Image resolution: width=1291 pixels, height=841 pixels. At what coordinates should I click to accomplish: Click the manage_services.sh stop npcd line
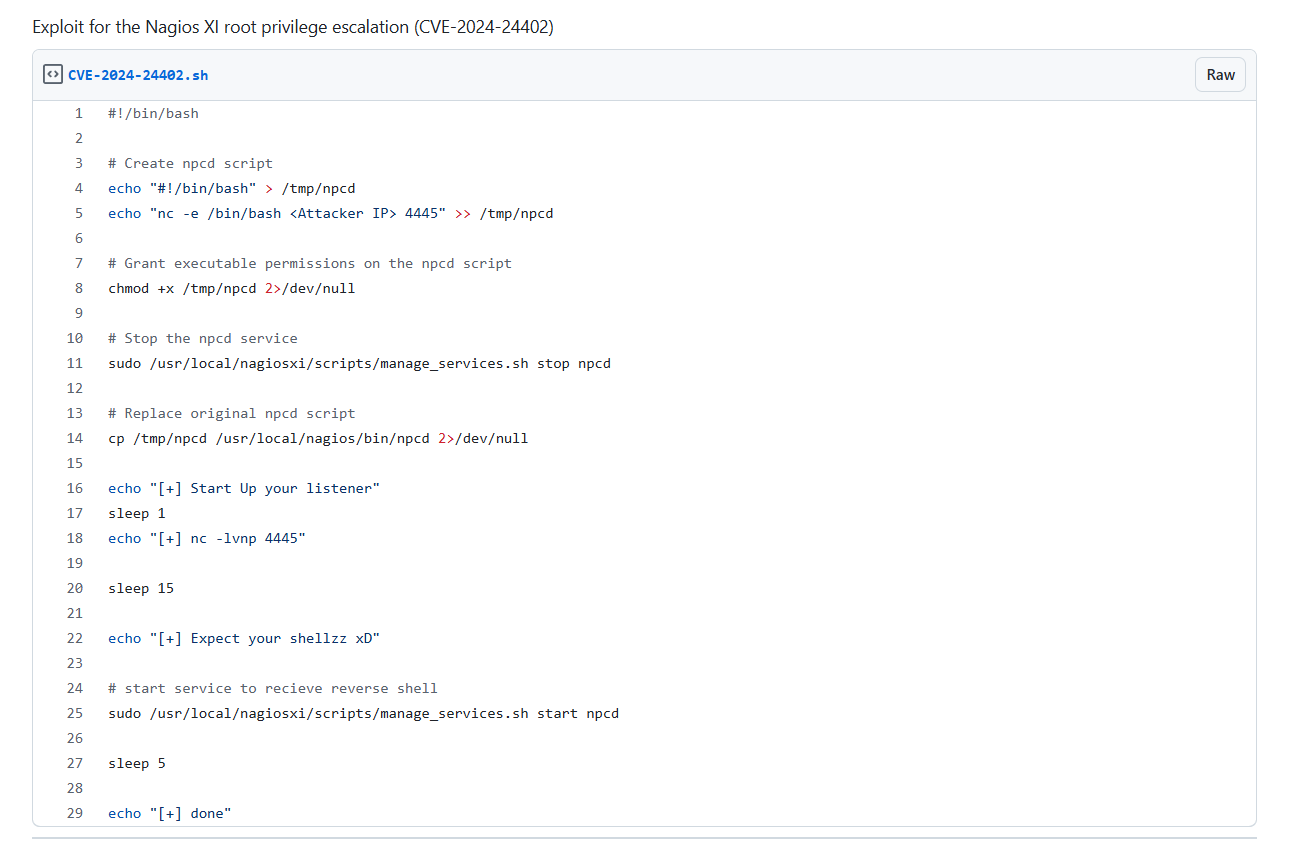tap(360, 363)
